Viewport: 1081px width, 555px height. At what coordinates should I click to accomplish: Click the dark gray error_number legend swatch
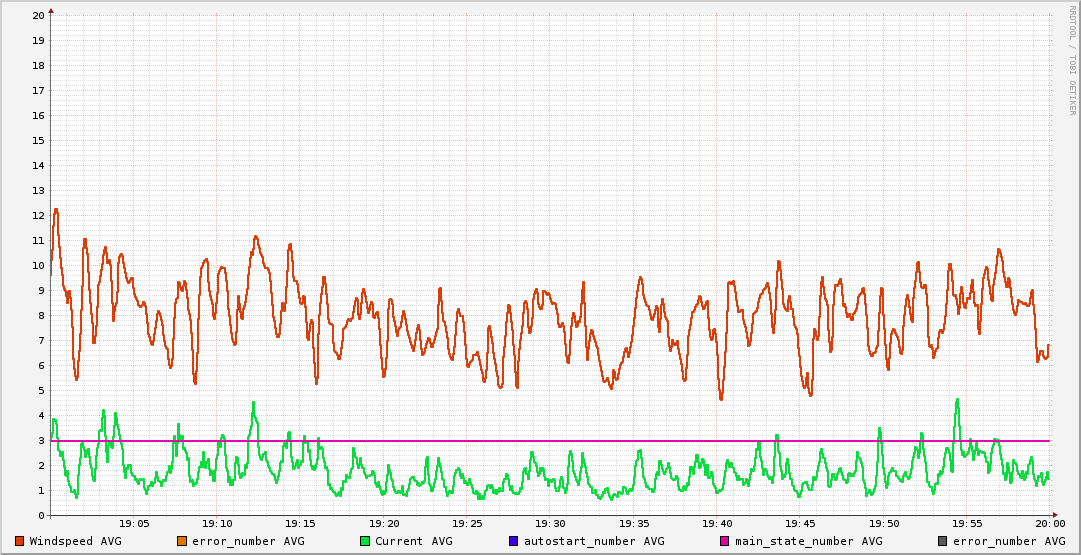click(x=942, y=541)
